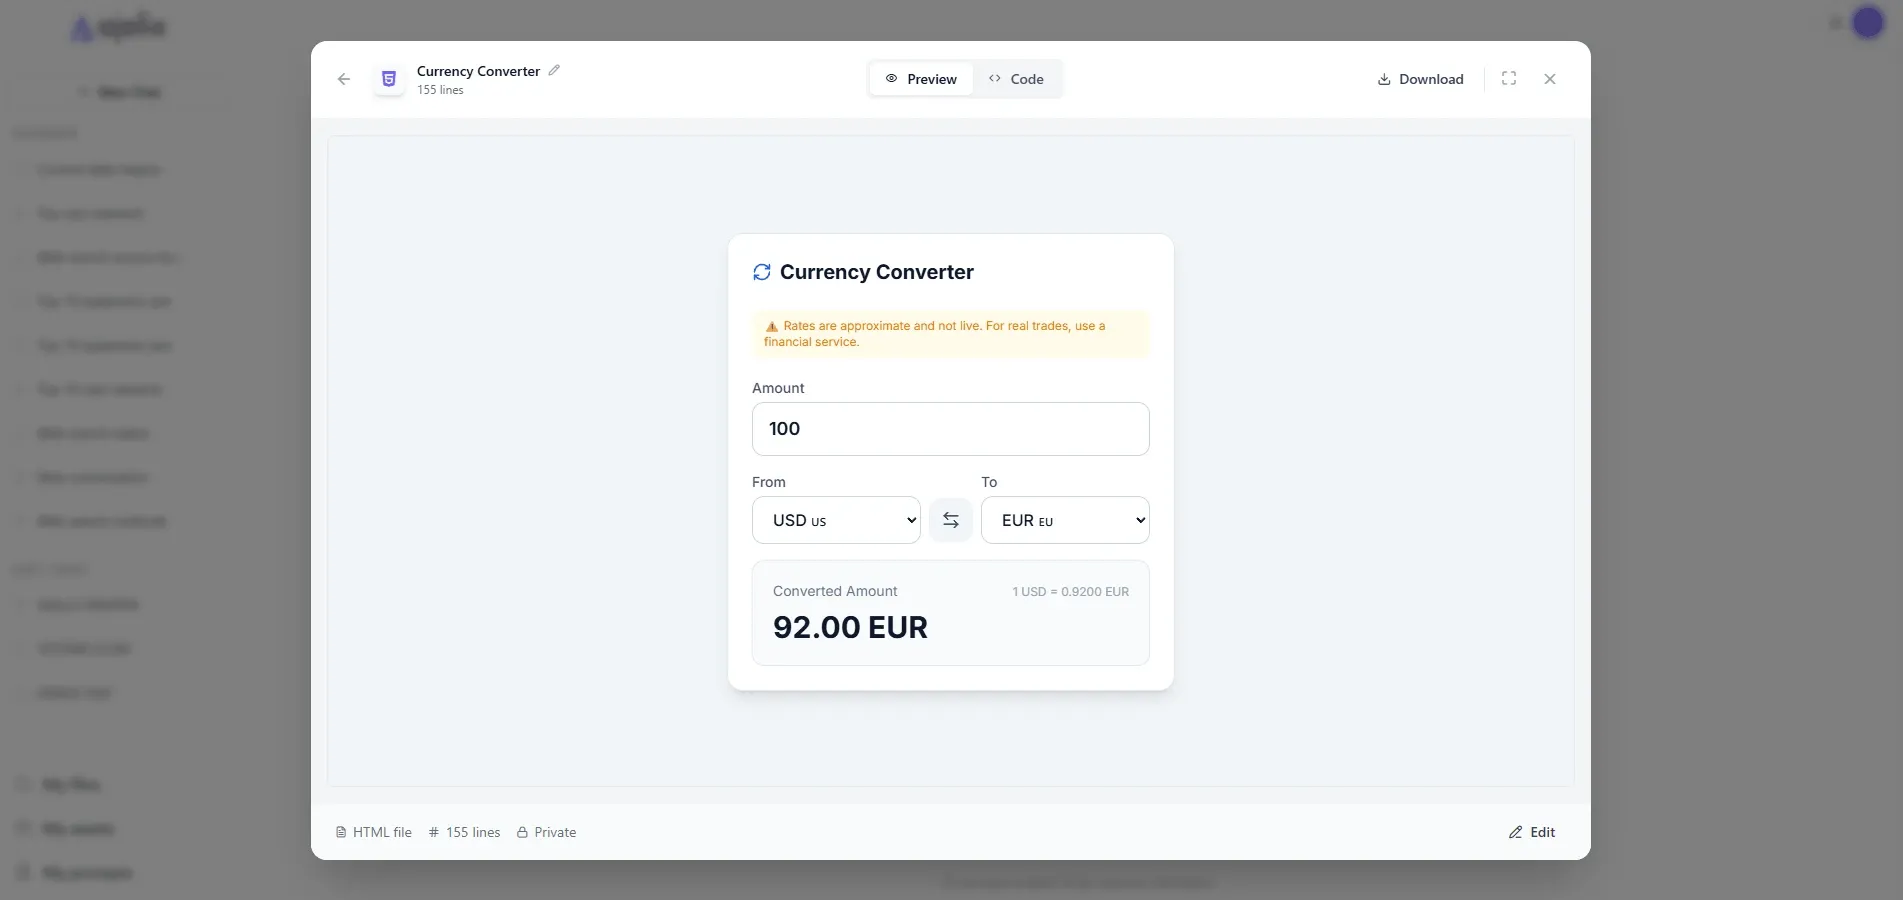Click the Edit button in the footer

pyautogui.click(x=1532, y=832)
